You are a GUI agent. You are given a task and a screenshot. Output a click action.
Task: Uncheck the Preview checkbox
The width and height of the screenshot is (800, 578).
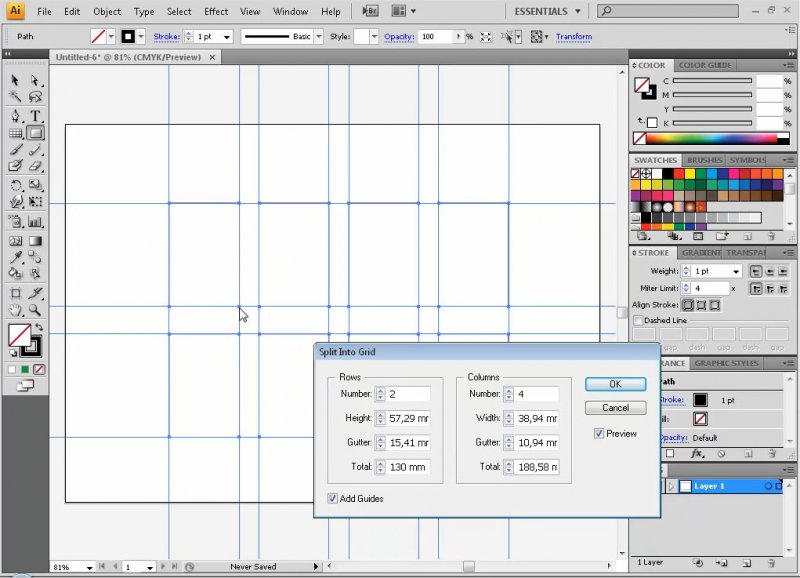(599, 434)
